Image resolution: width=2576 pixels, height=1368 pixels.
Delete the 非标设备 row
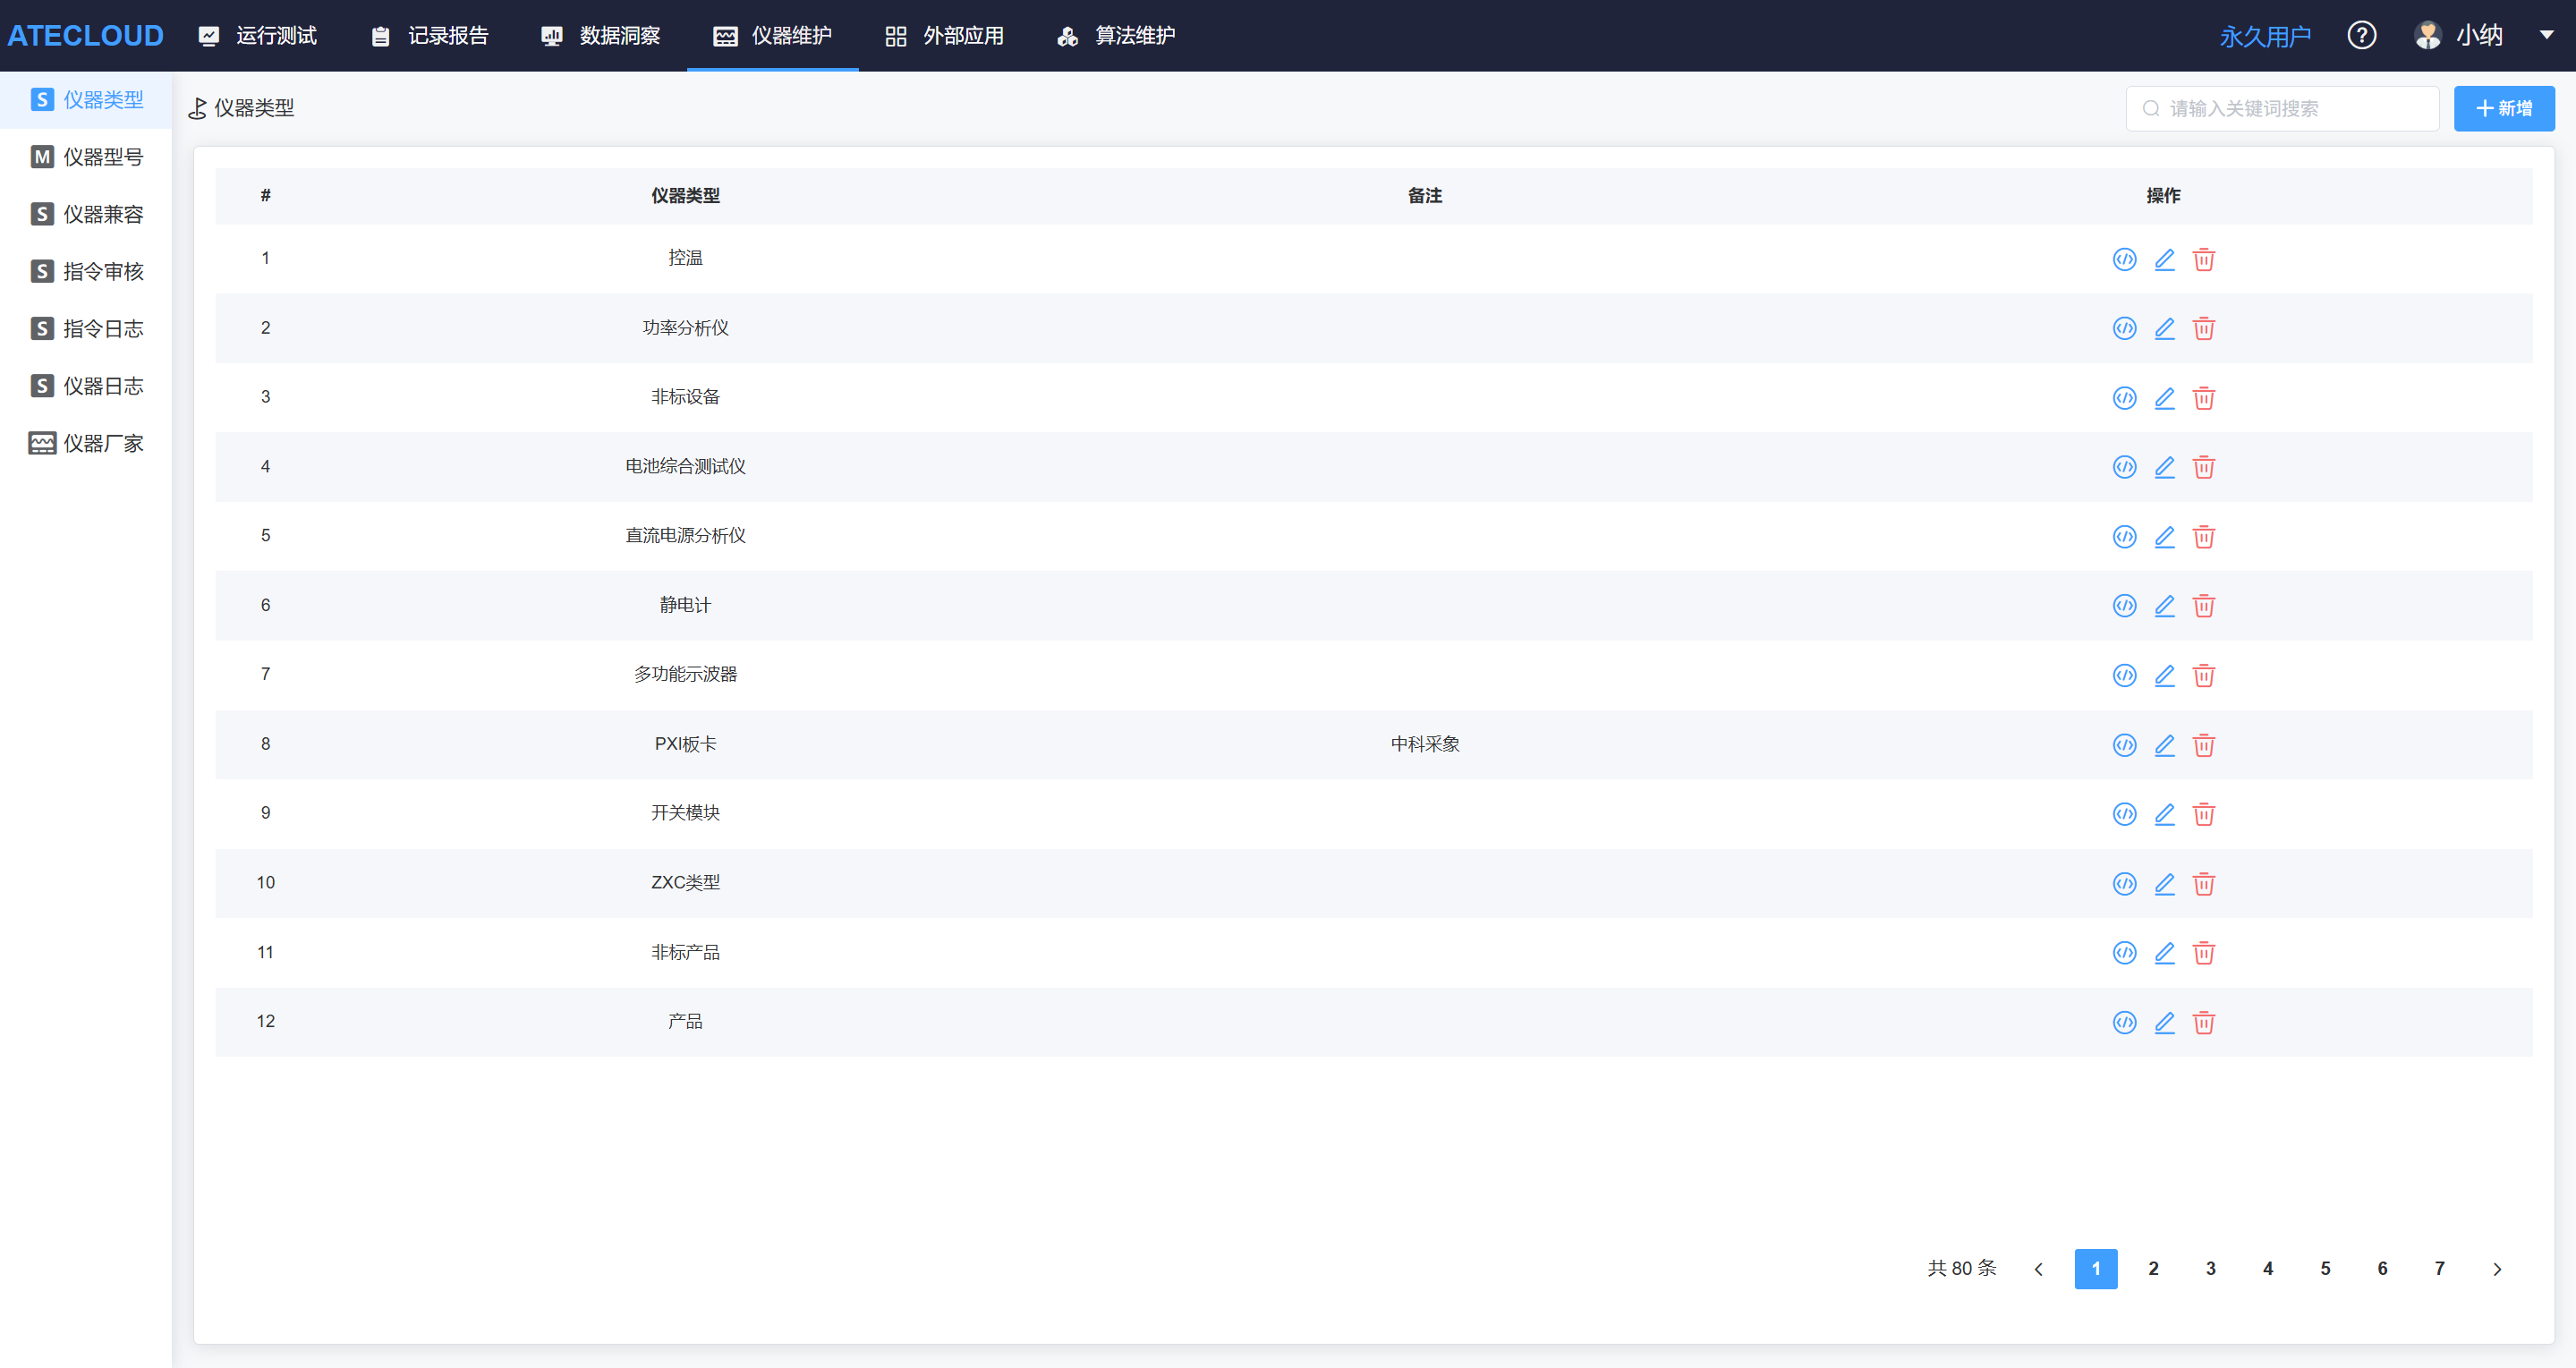2203,398
